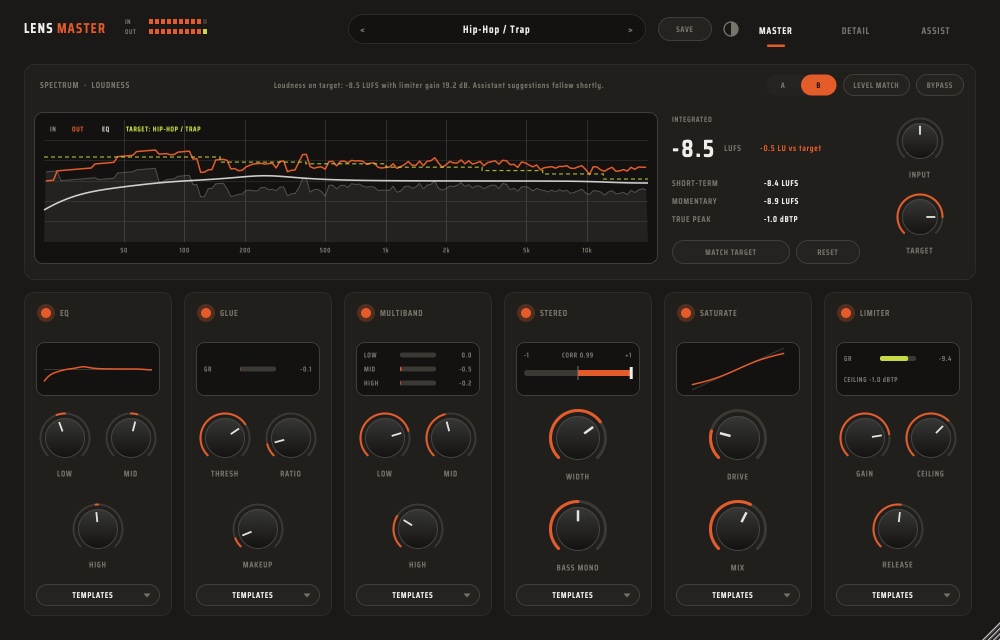Screen dimensions: 1000x640
Task: Click the Limiter Ceiling knob
Action: point(931,438)
